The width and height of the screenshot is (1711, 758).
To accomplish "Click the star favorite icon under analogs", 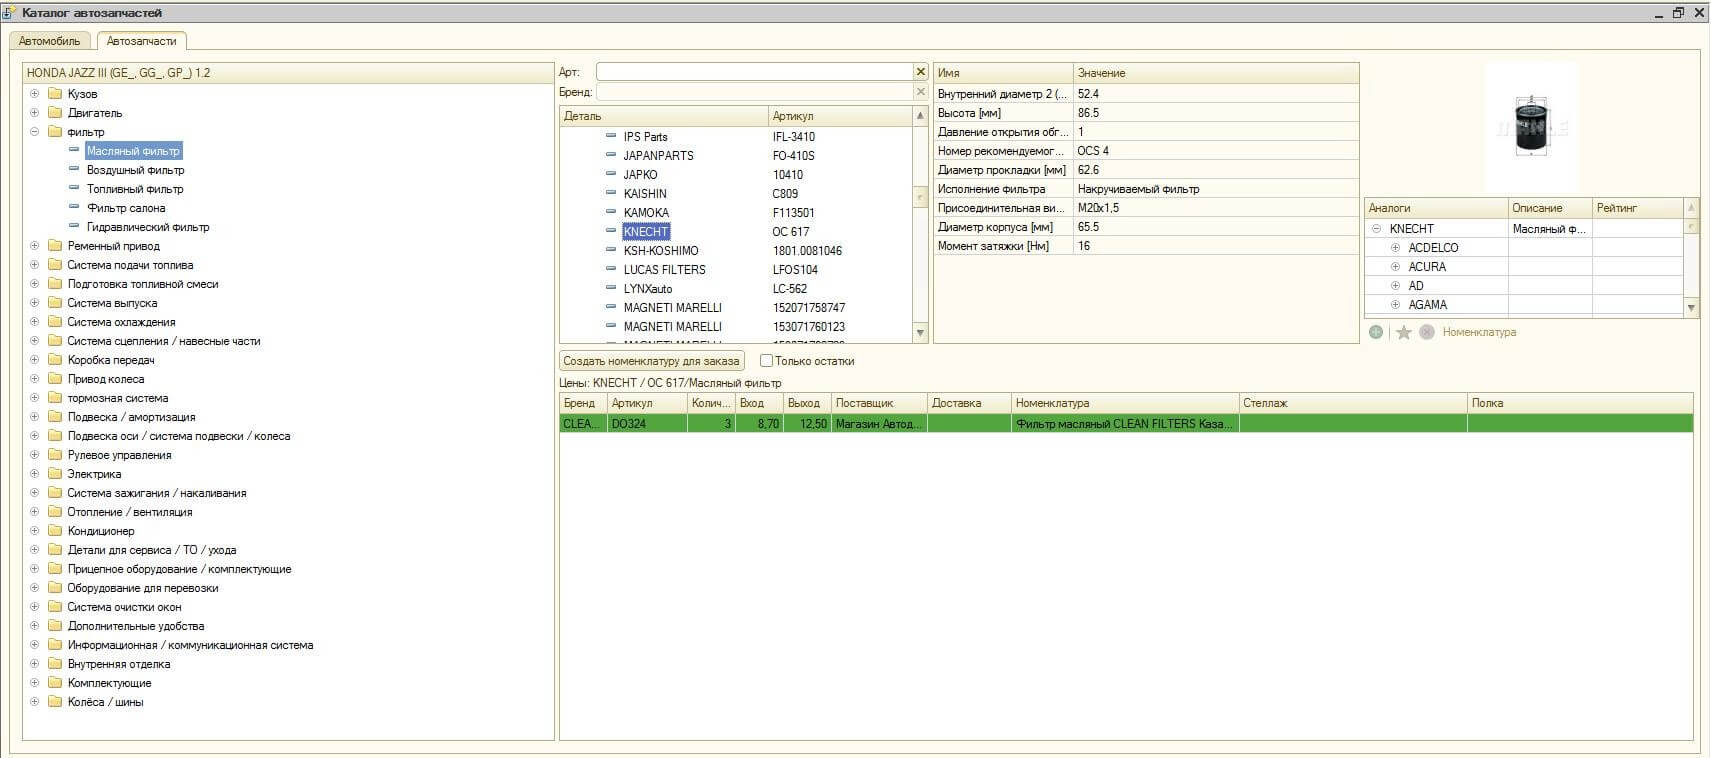I will point(1404,332).
